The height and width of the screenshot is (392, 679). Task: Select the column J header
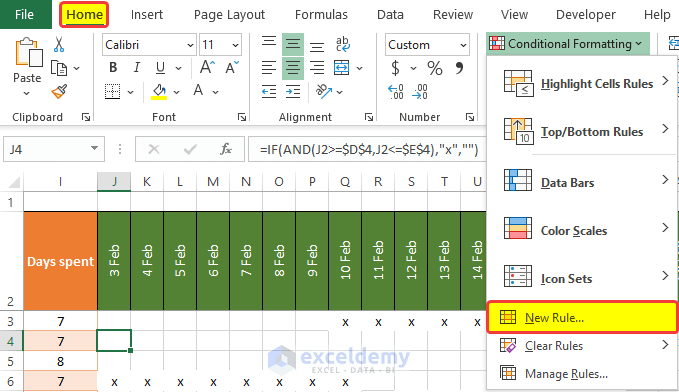pos(114,181)
